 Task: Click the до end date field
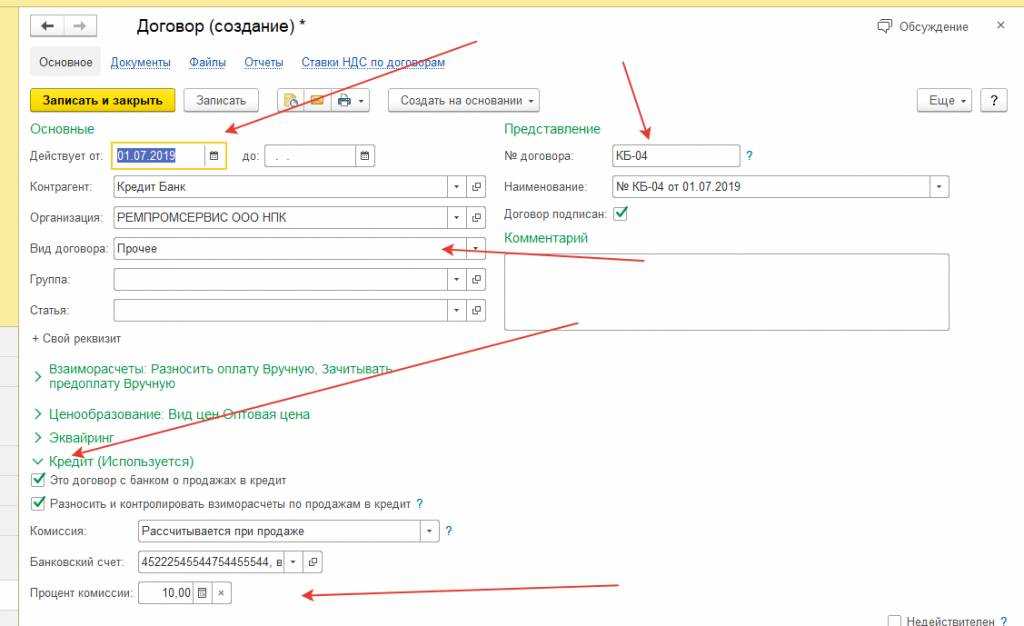pos(310,155)
